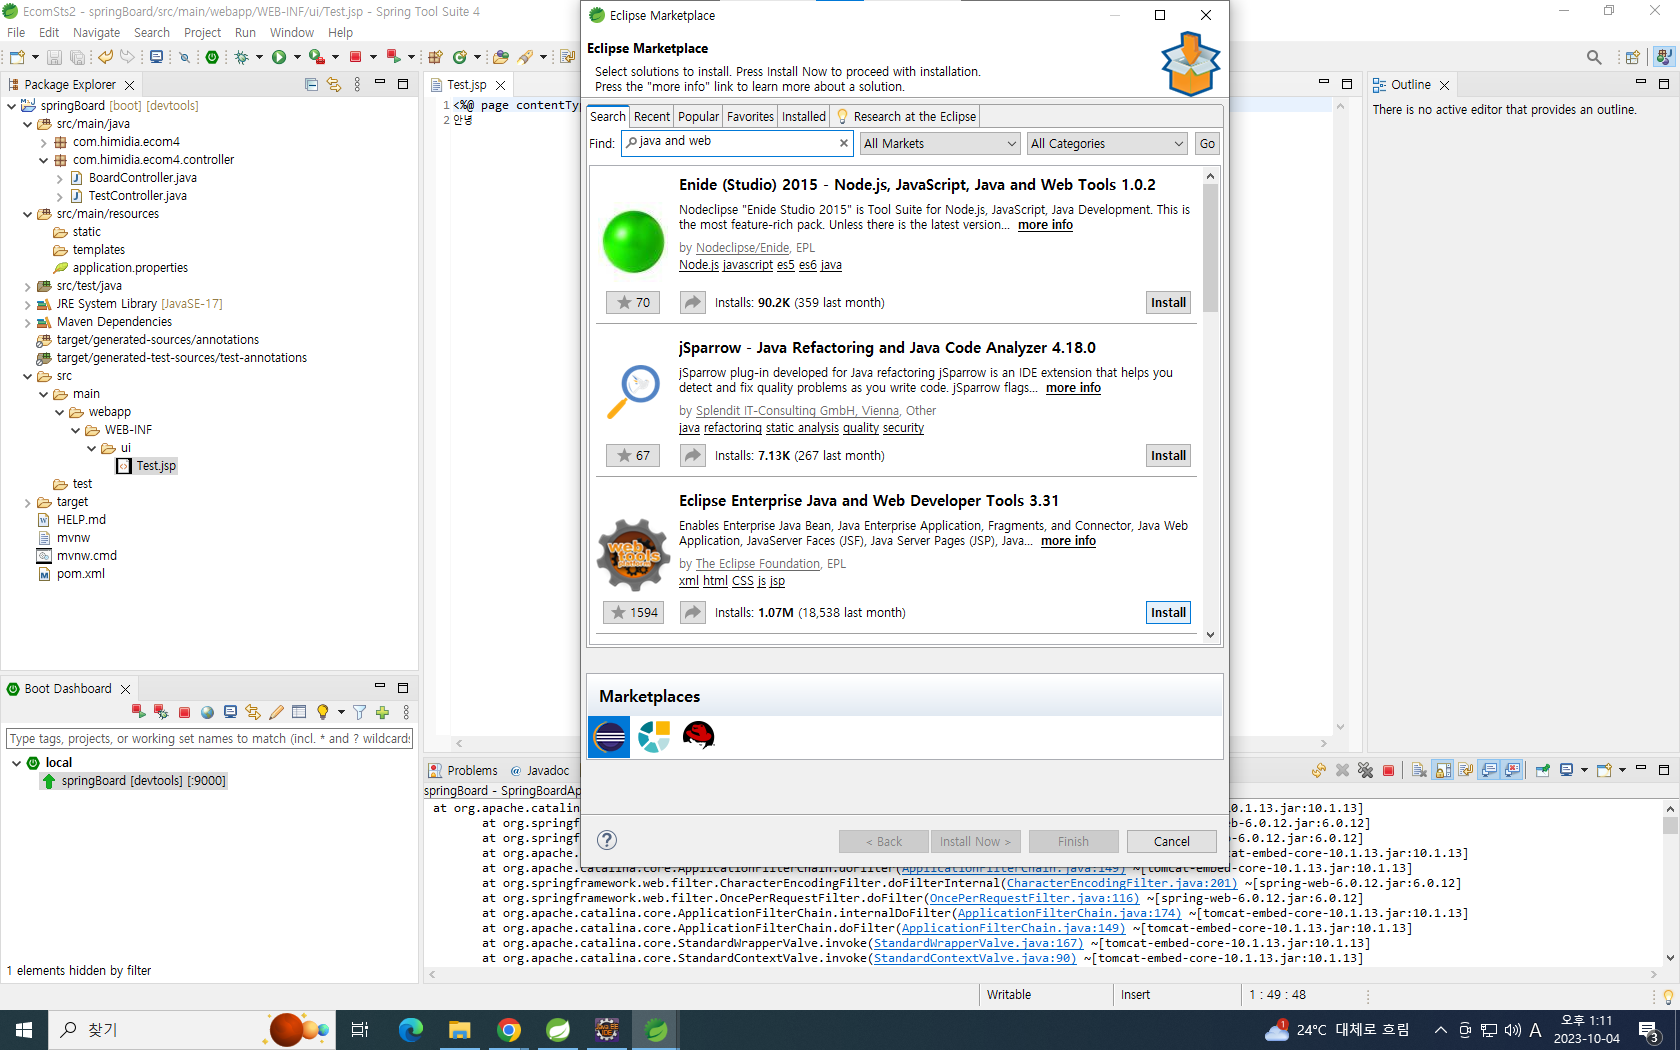Click the Marketplace results vertical scrollbar
This screenshot has width=1680, height=1050.
tap(1210, 248)
